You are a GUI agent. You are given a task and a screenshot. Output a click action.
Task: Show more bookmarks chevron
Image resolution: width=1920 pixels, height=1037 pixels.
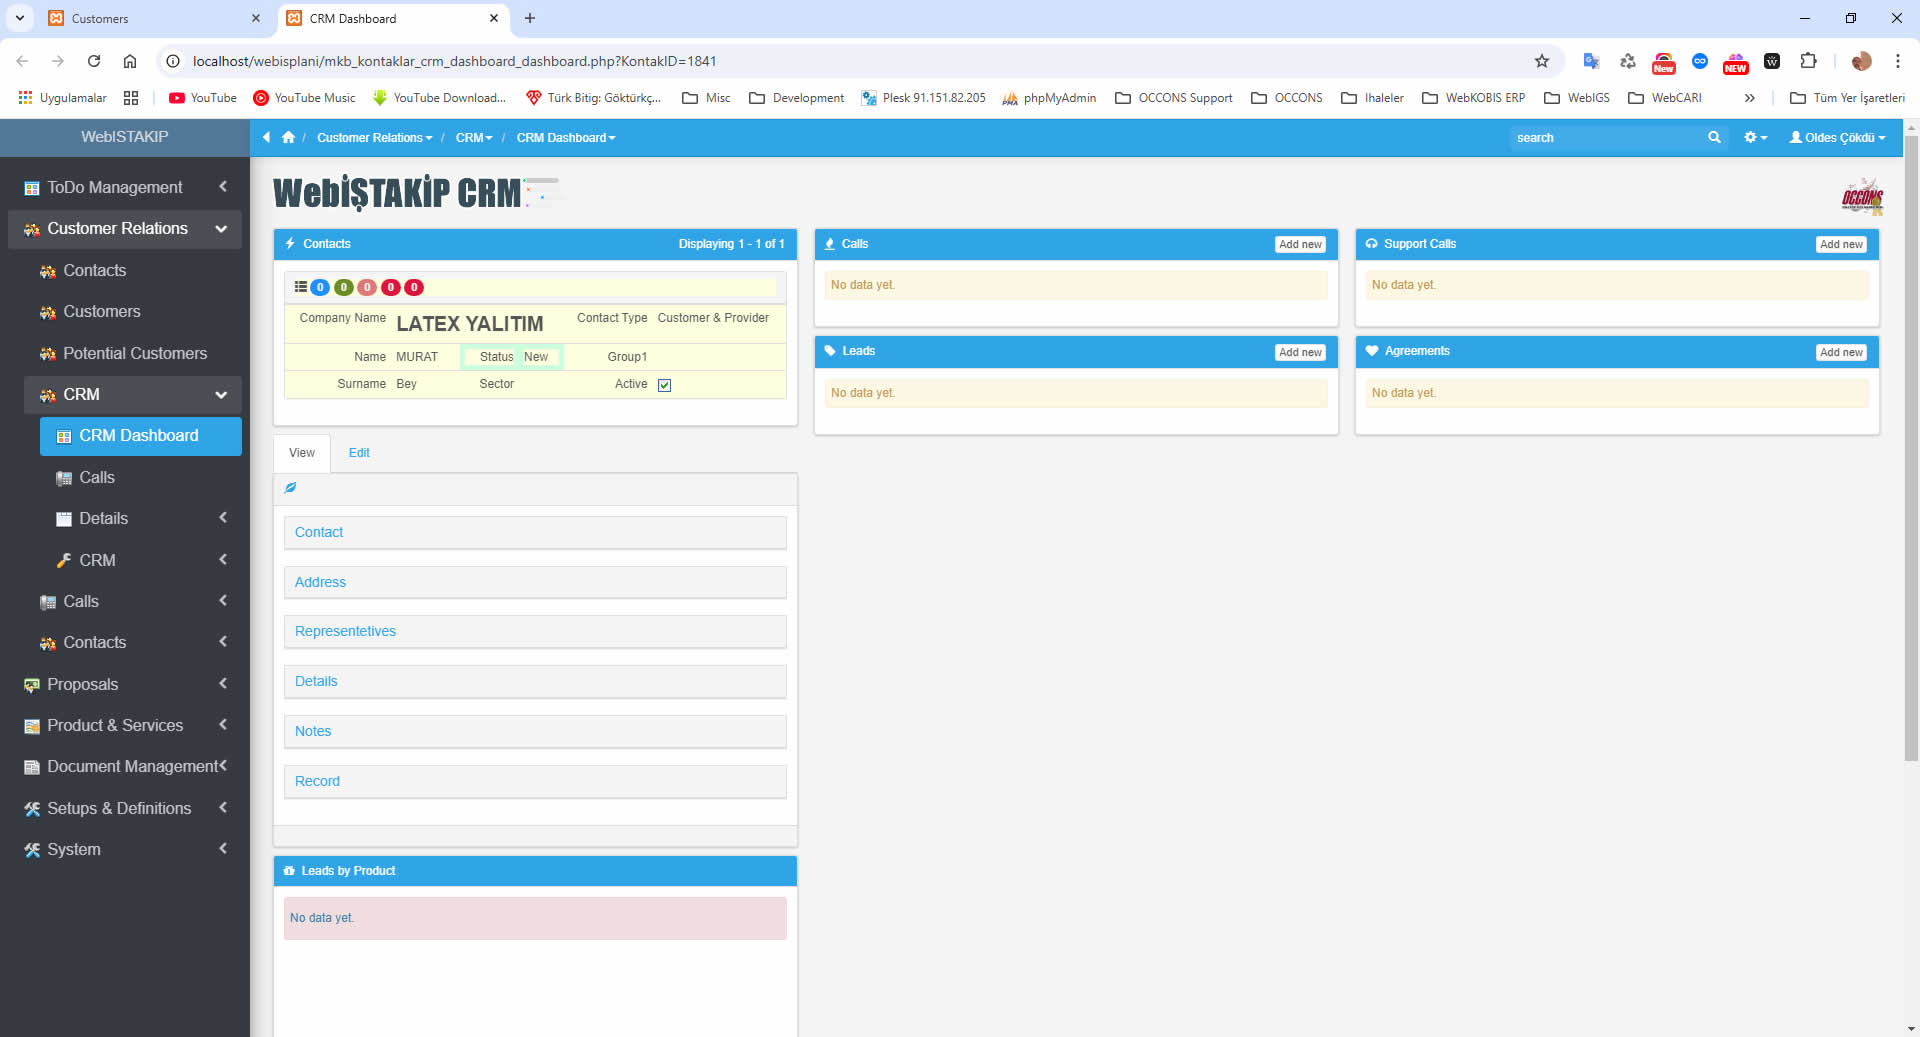[x=1749, y=98]
